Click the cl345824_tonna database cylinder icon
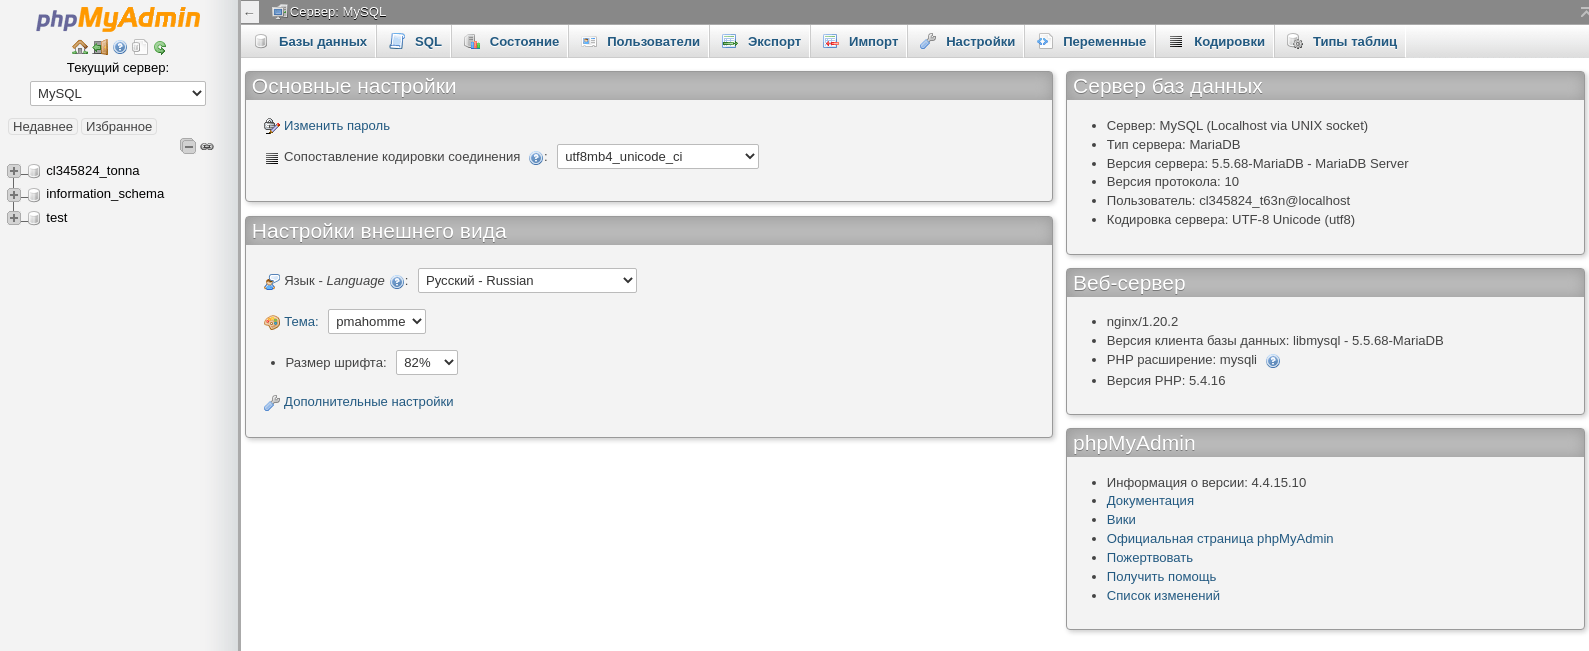Viewport: 1589px width, 651px height. (34, 171)
